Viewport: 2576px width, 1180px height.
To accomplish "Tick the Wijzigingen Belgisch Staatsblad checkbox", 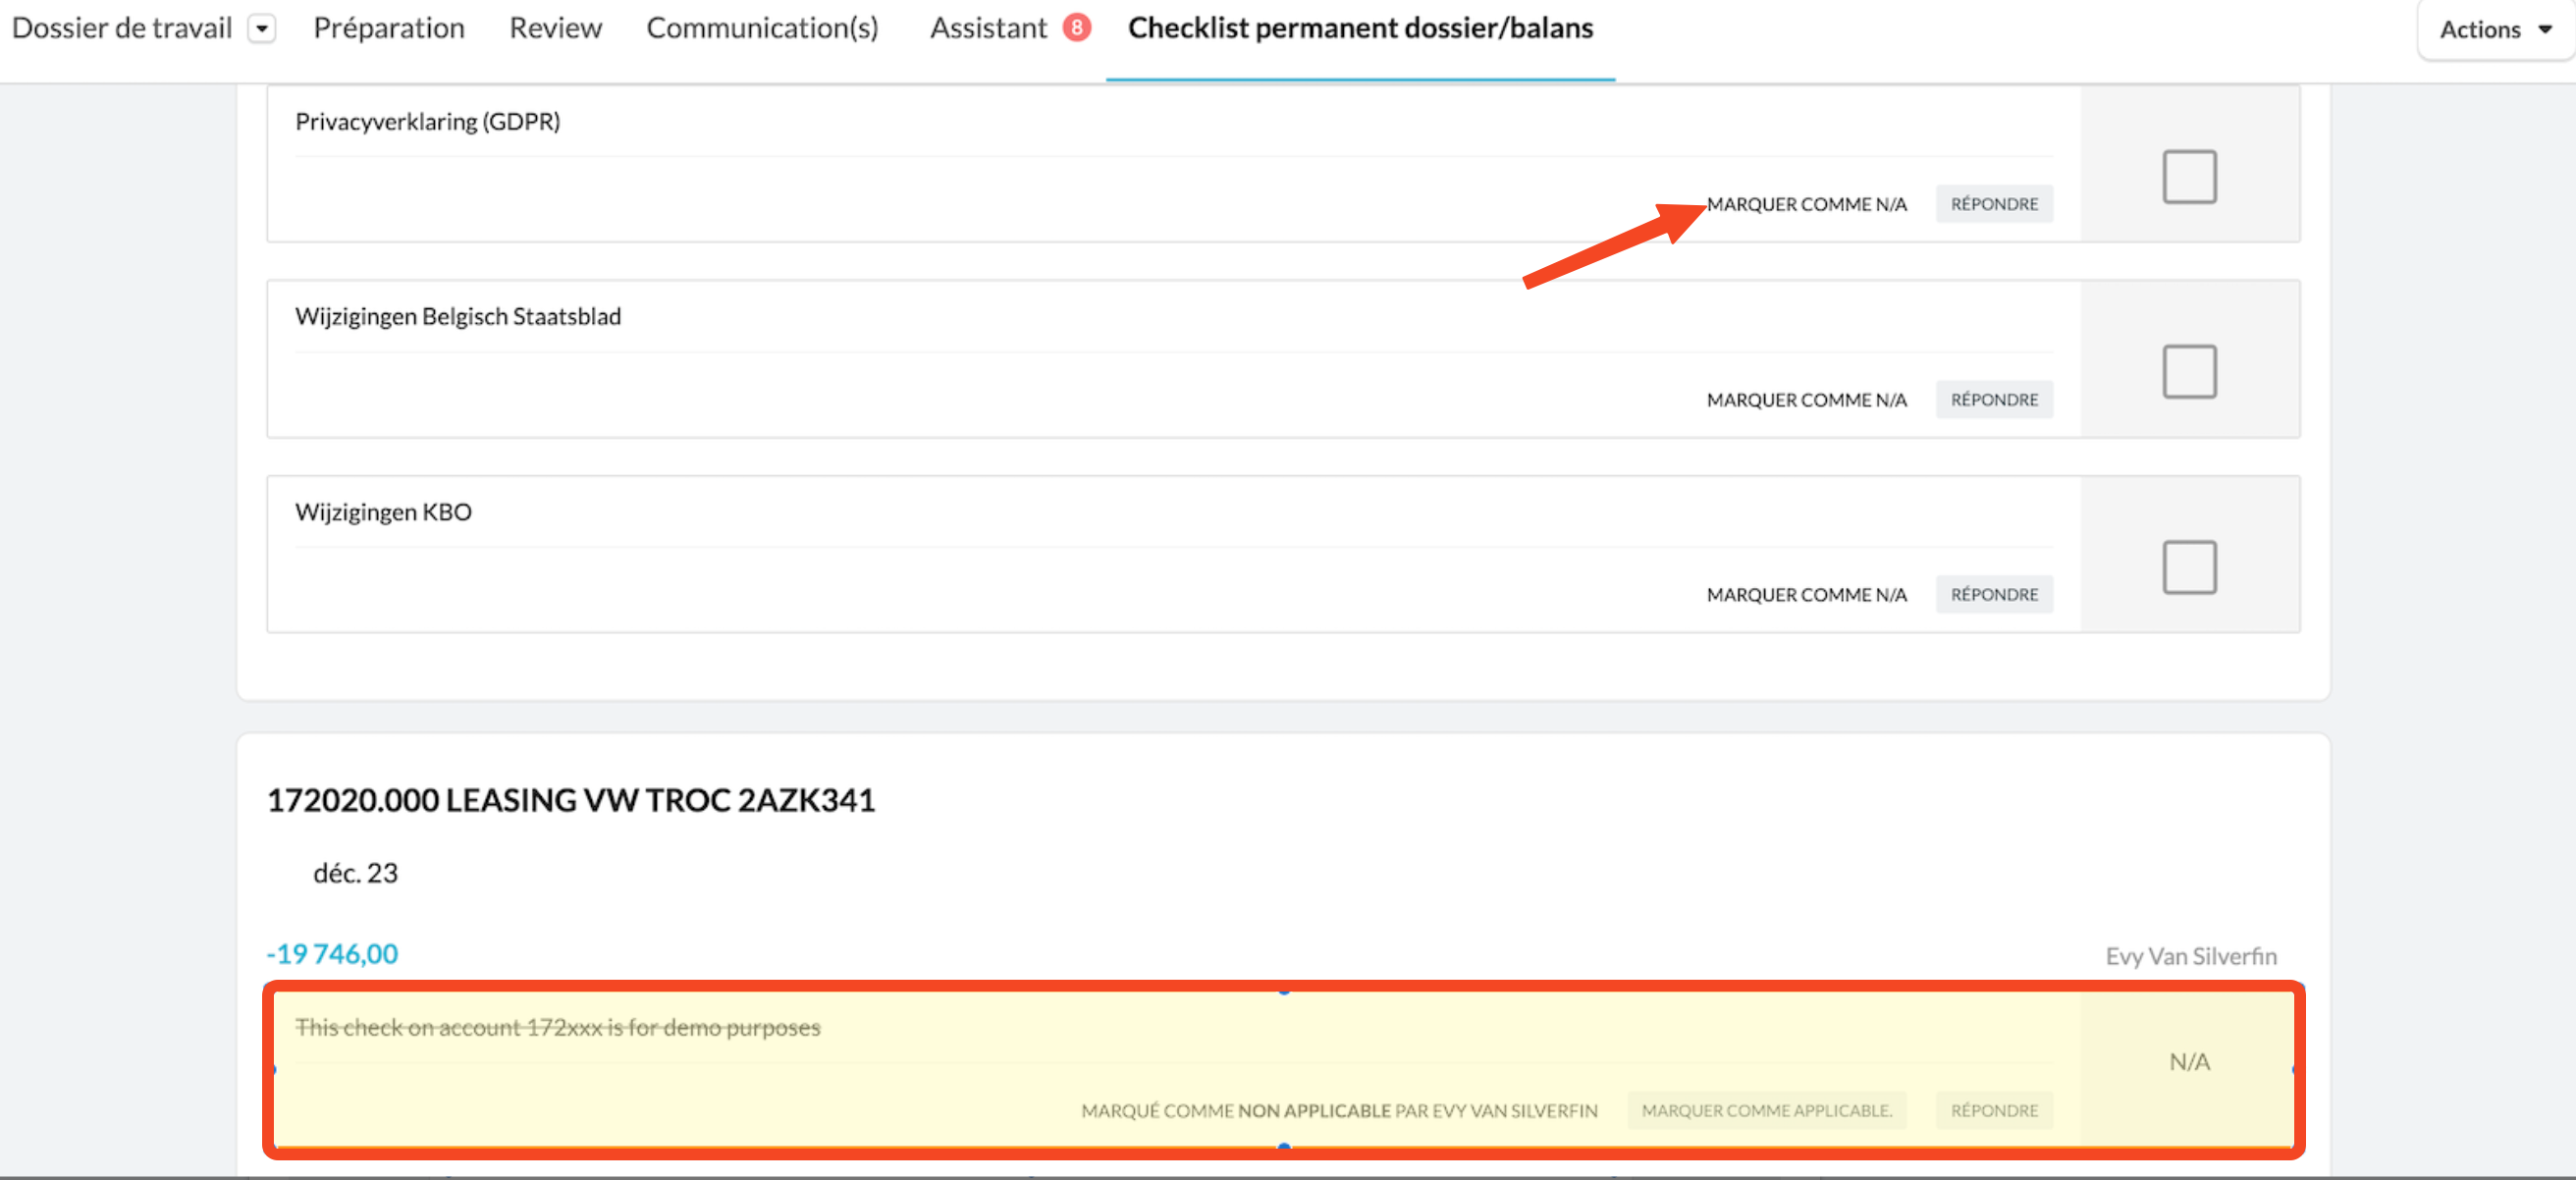I will [2189, 372].
